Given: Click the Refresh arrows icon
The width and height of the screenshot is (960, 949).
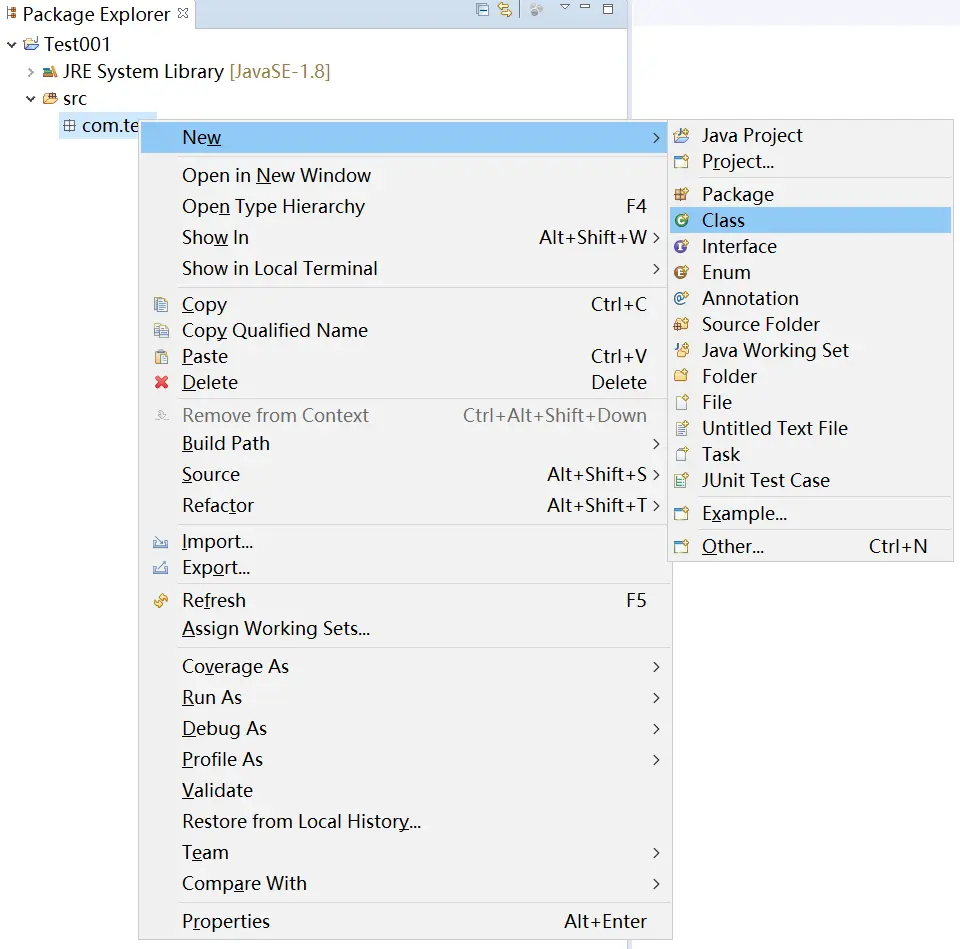Looking at the screenshot, I should click(161, 601).
